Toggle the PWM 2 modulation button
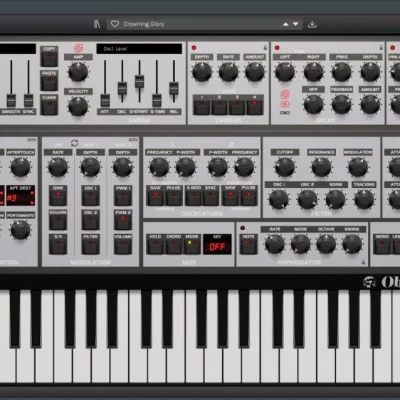 coord(123,220)
